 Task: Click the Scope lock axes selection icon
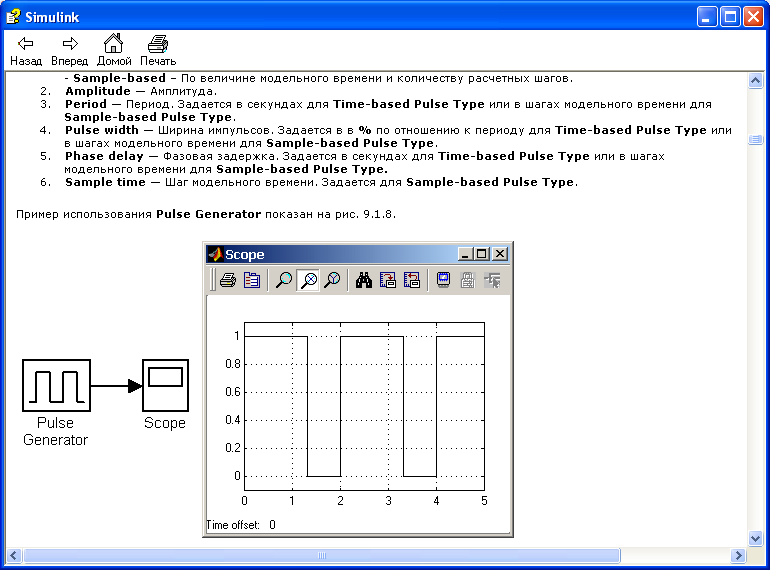468,280
